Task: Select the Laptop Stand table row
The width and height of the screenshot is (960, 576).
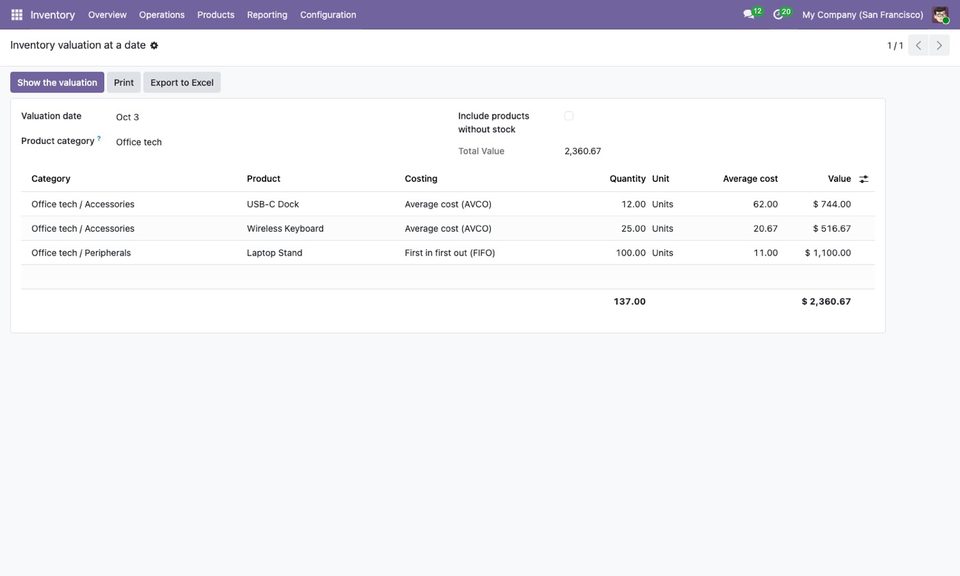Action: pos(448,253)
